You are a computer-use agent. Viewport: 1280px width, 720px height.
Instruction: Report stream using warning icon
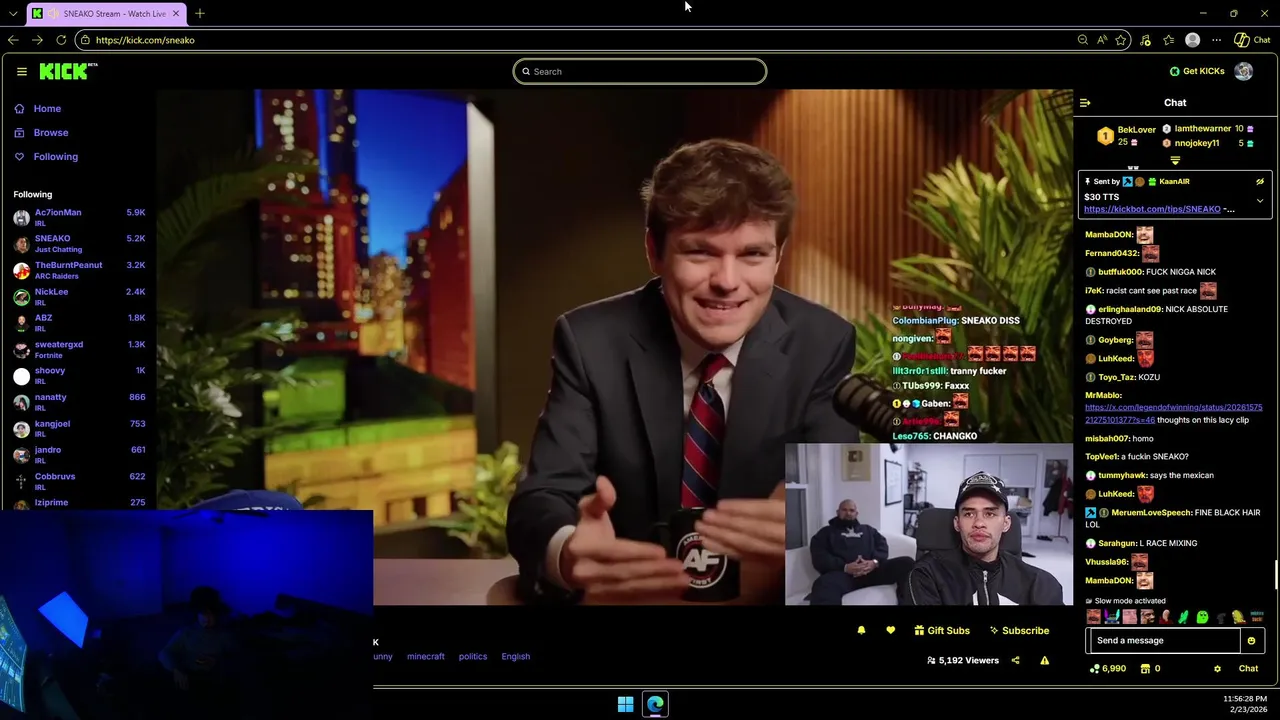(x=1044, y=660)
